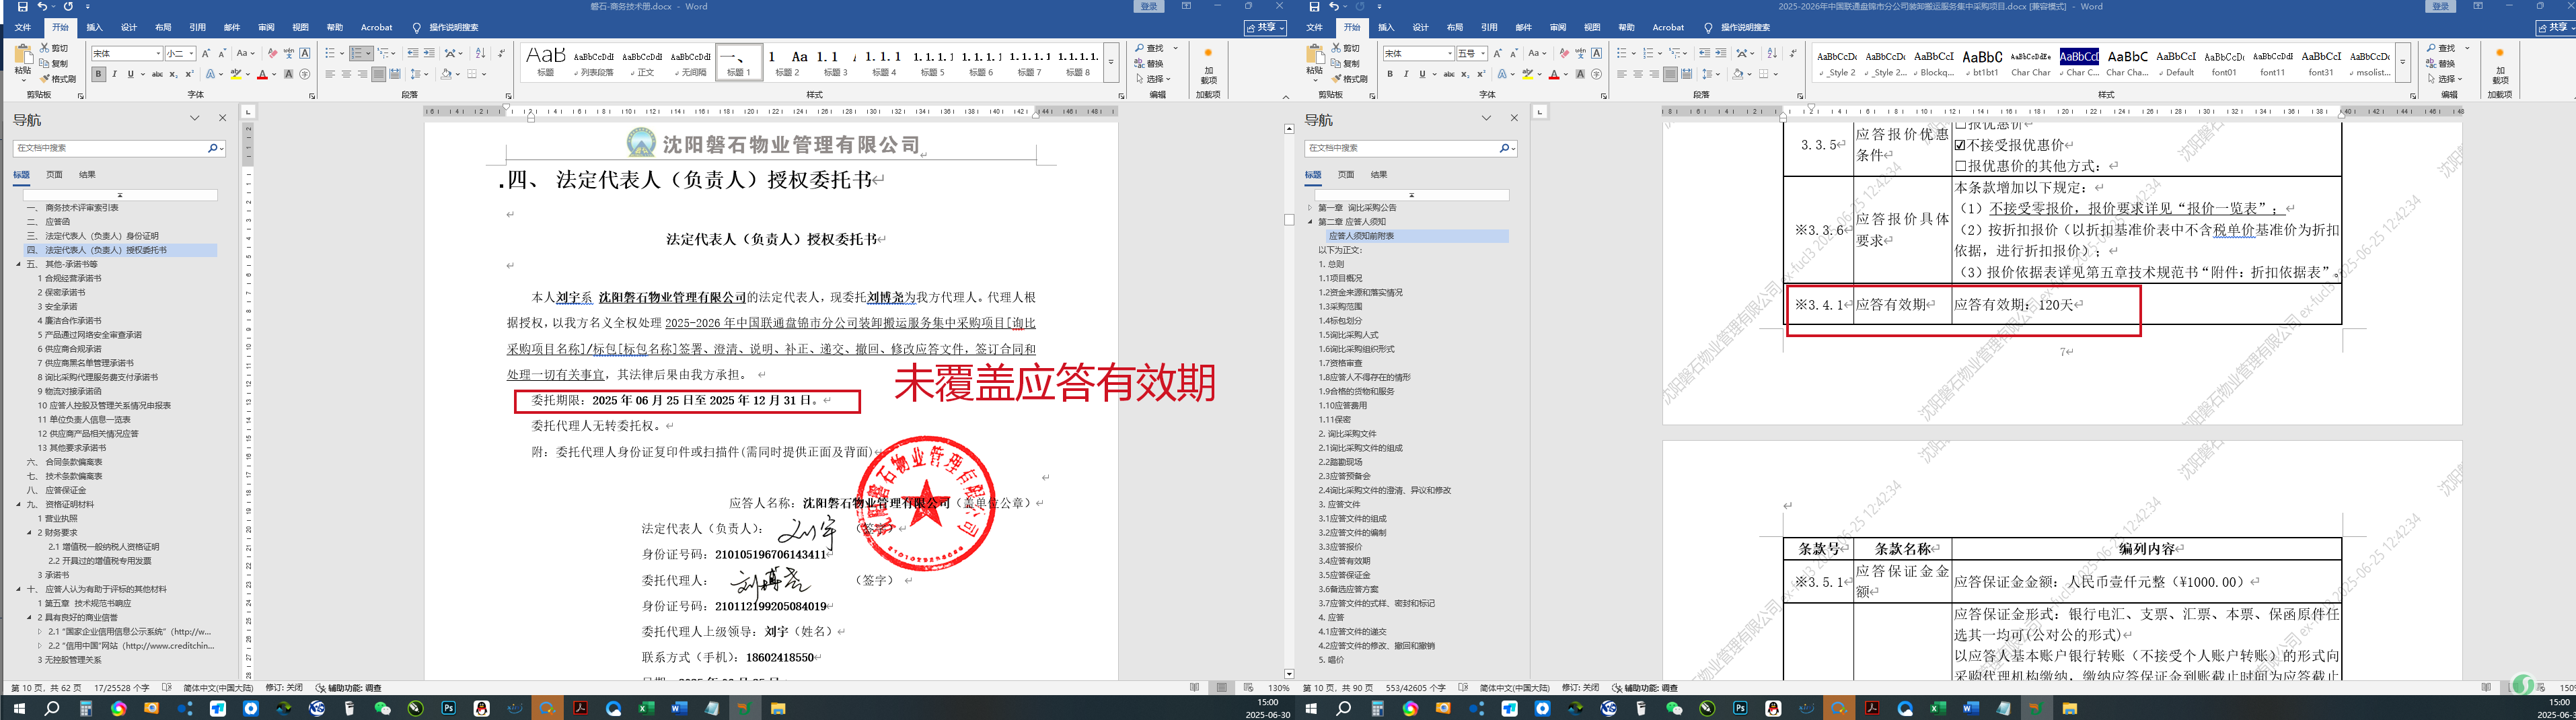
Task: Open the 审阅 tab in left Word window
Action: 266,27
